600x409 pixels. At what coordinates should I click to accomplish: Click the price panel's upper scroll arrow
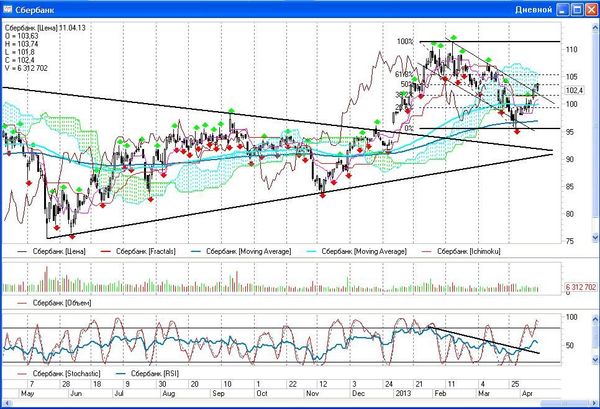pos(595,27)
